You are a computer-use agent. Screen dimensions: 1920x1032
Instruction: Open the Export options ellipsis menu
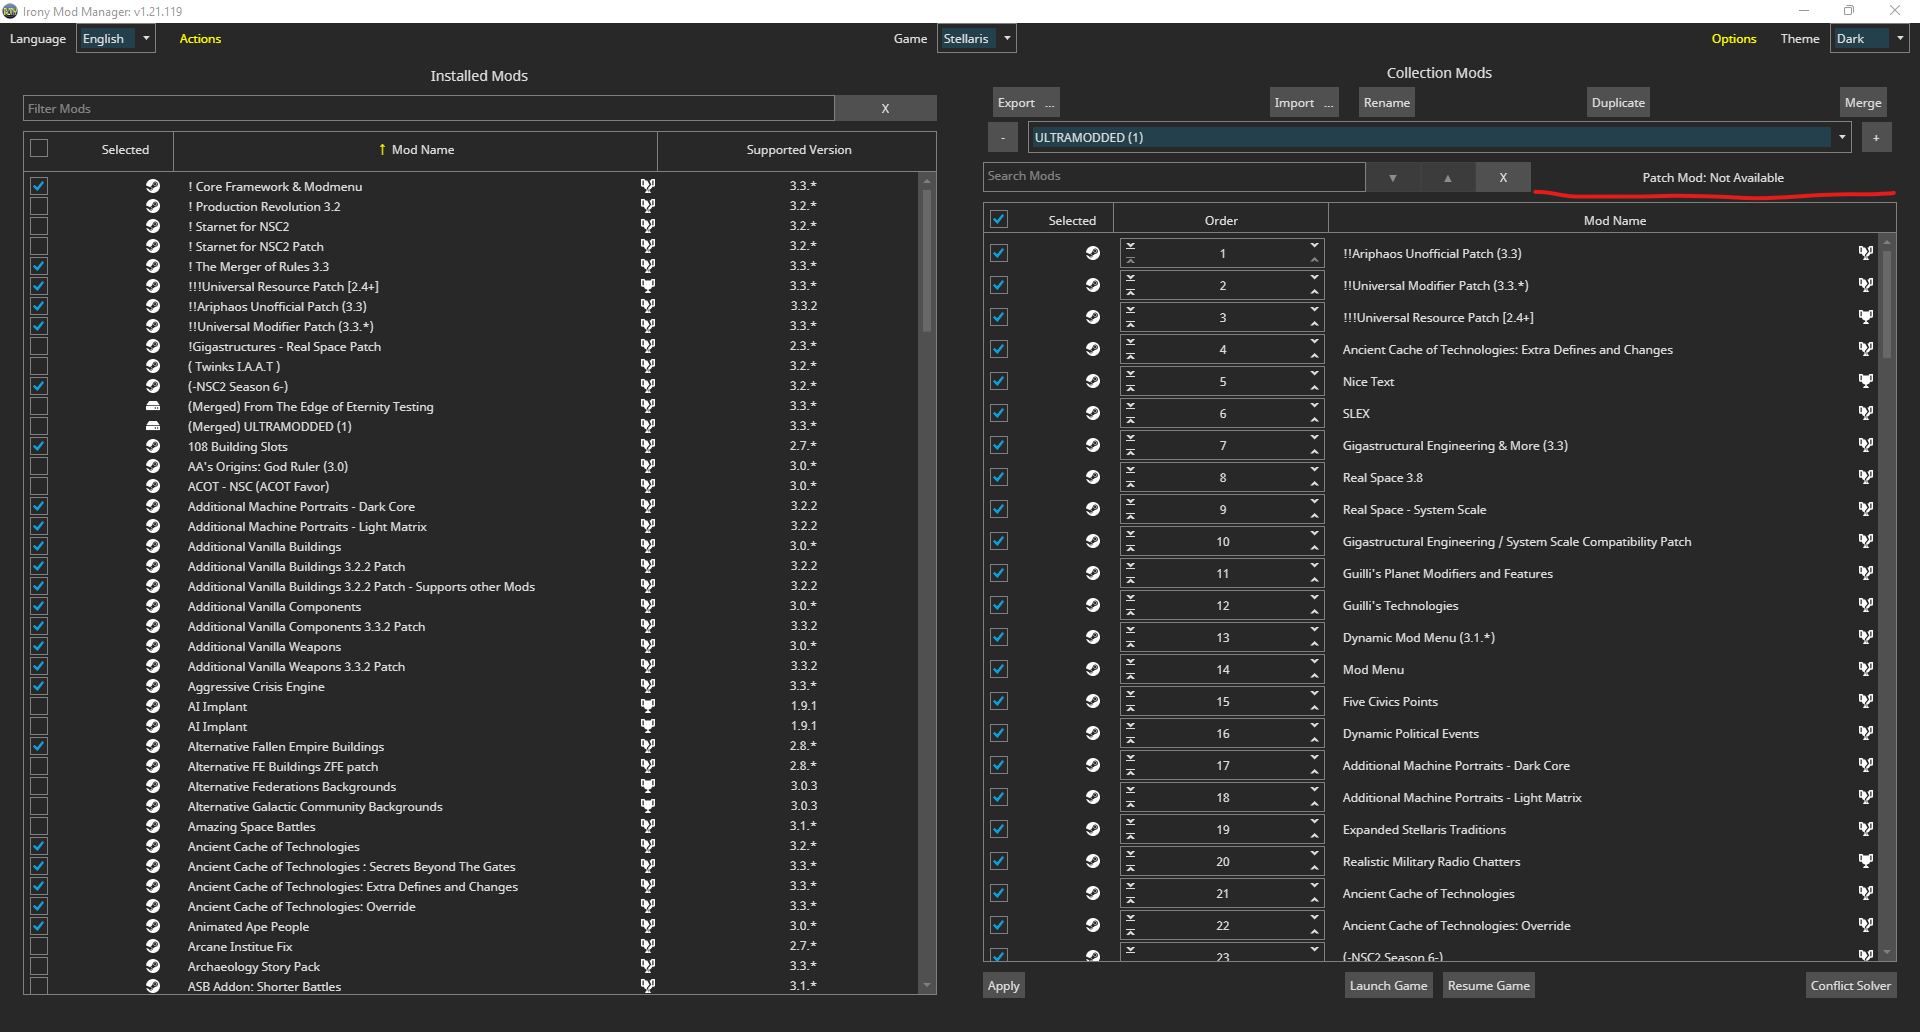click(1050, 103)
